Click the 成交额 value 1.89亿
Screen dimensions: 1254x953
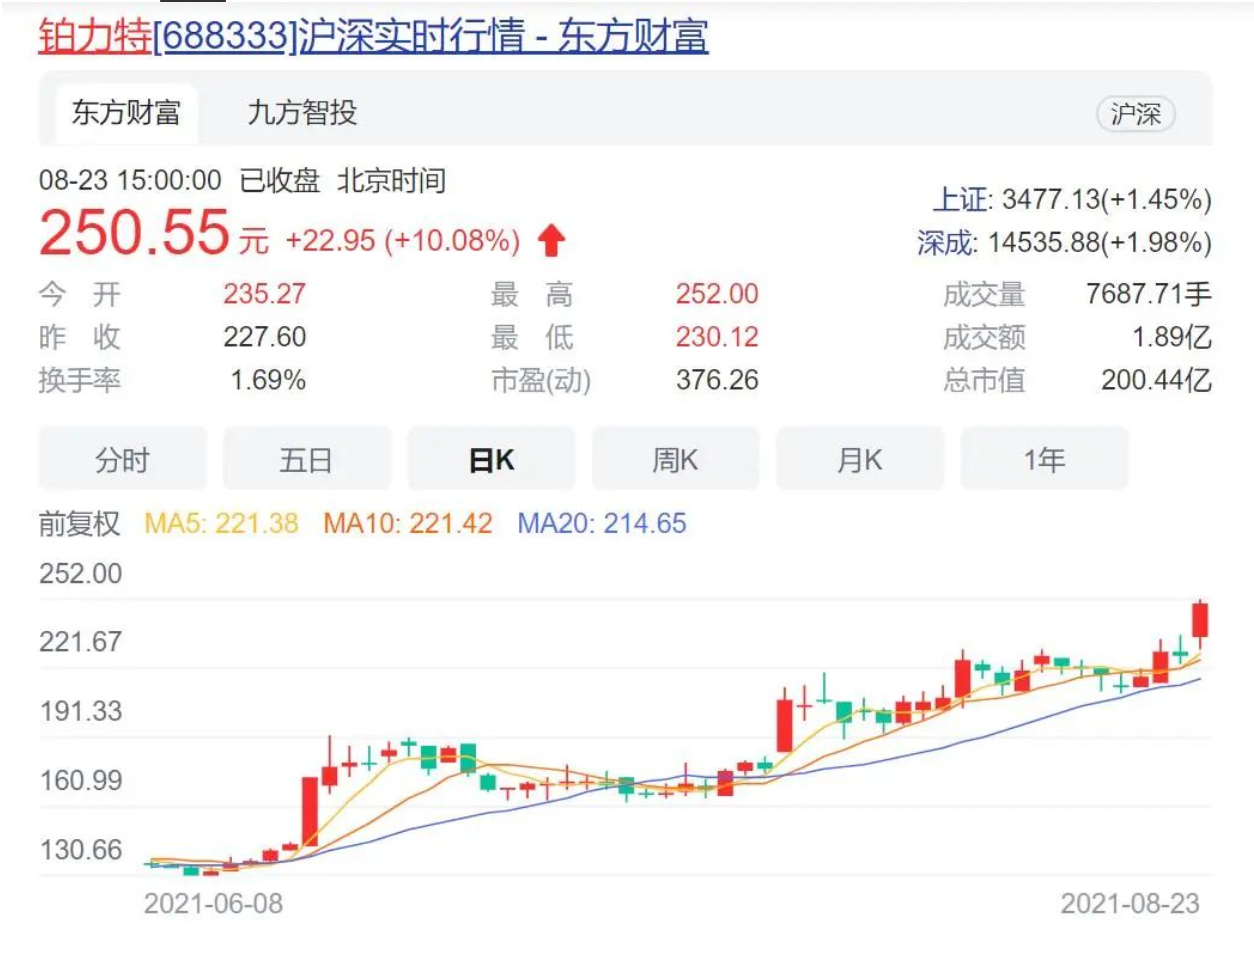click(1172, 337)
